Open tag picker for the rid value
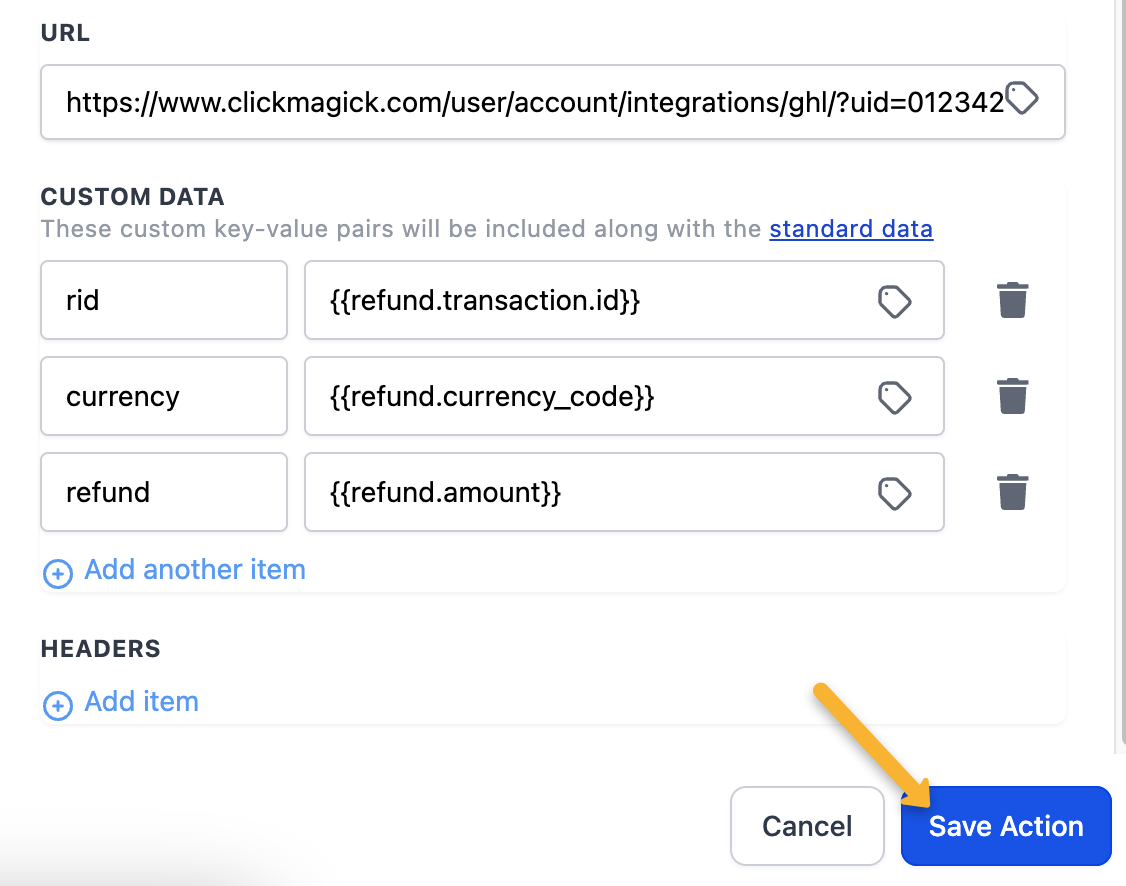Screen dimensions: 1126x886 click(x=894, y=301)
